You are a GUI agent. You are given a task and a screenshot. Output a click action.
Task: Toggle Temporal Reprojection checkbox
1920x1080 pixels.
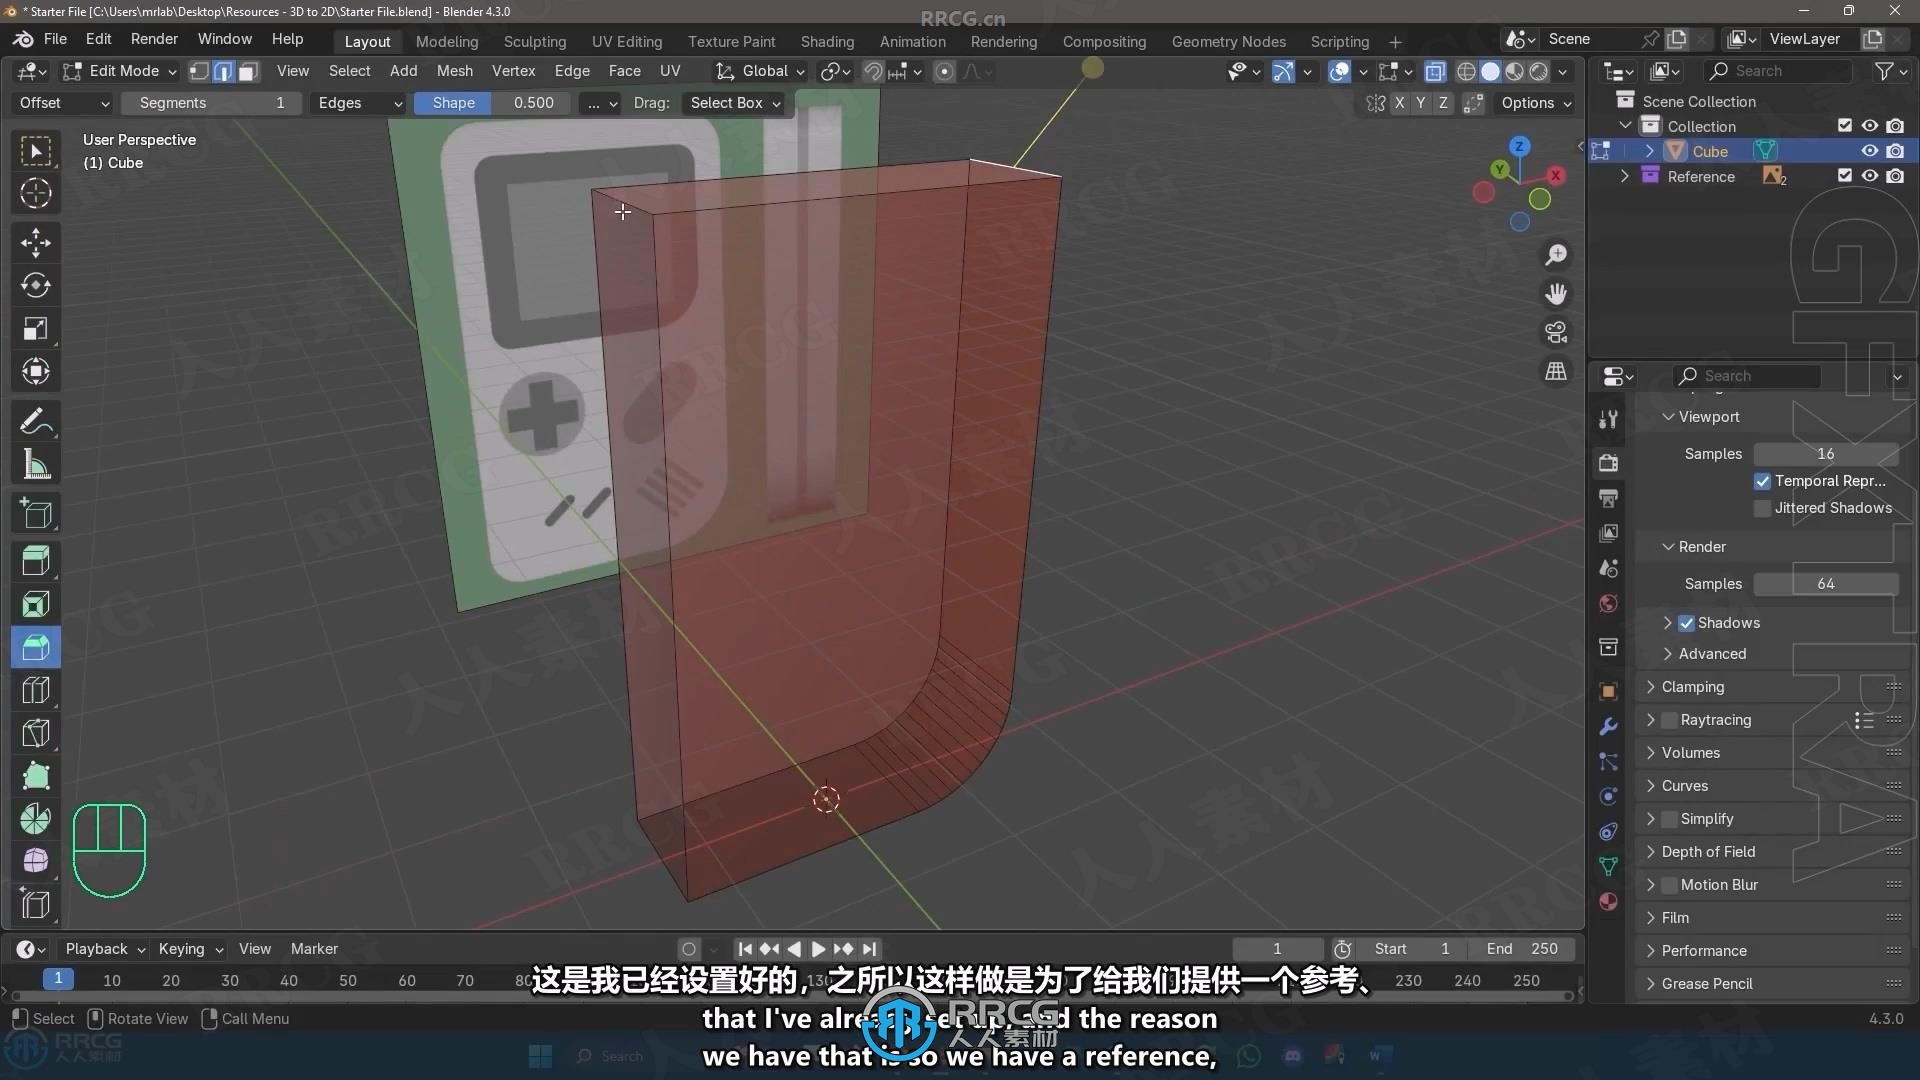click(x=1762, y=481)
